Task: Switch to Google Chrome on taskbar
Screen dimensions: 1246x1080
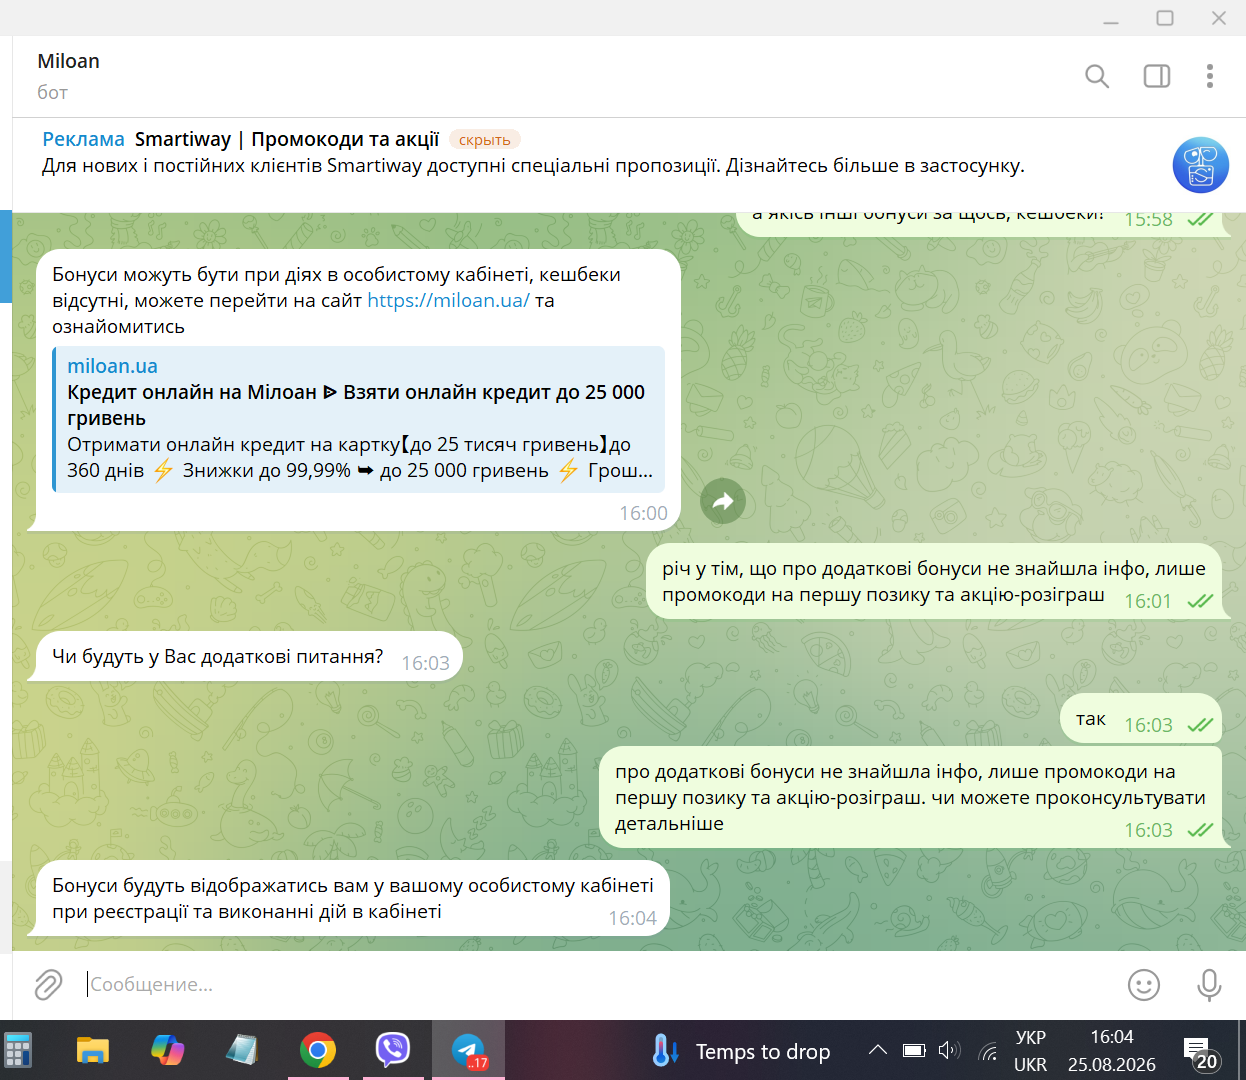Action: [x=318, y=1050]
